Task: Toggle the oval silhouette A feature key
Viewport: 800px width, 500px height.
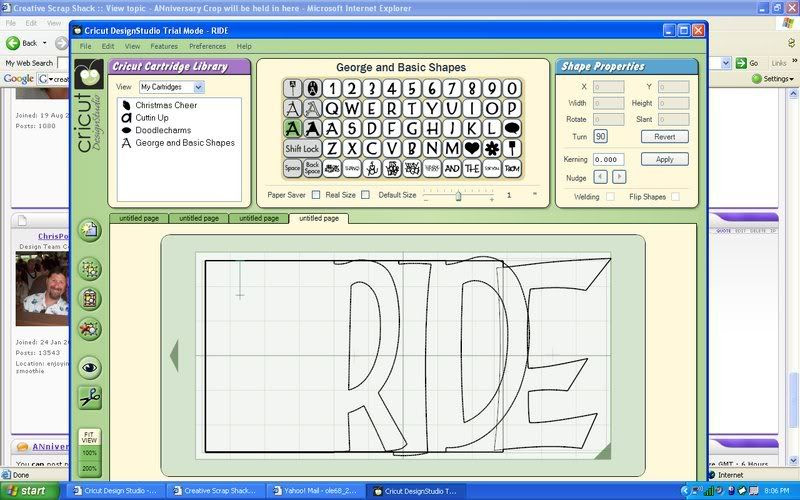Action: pyautogui.click(x=312, y=89)
